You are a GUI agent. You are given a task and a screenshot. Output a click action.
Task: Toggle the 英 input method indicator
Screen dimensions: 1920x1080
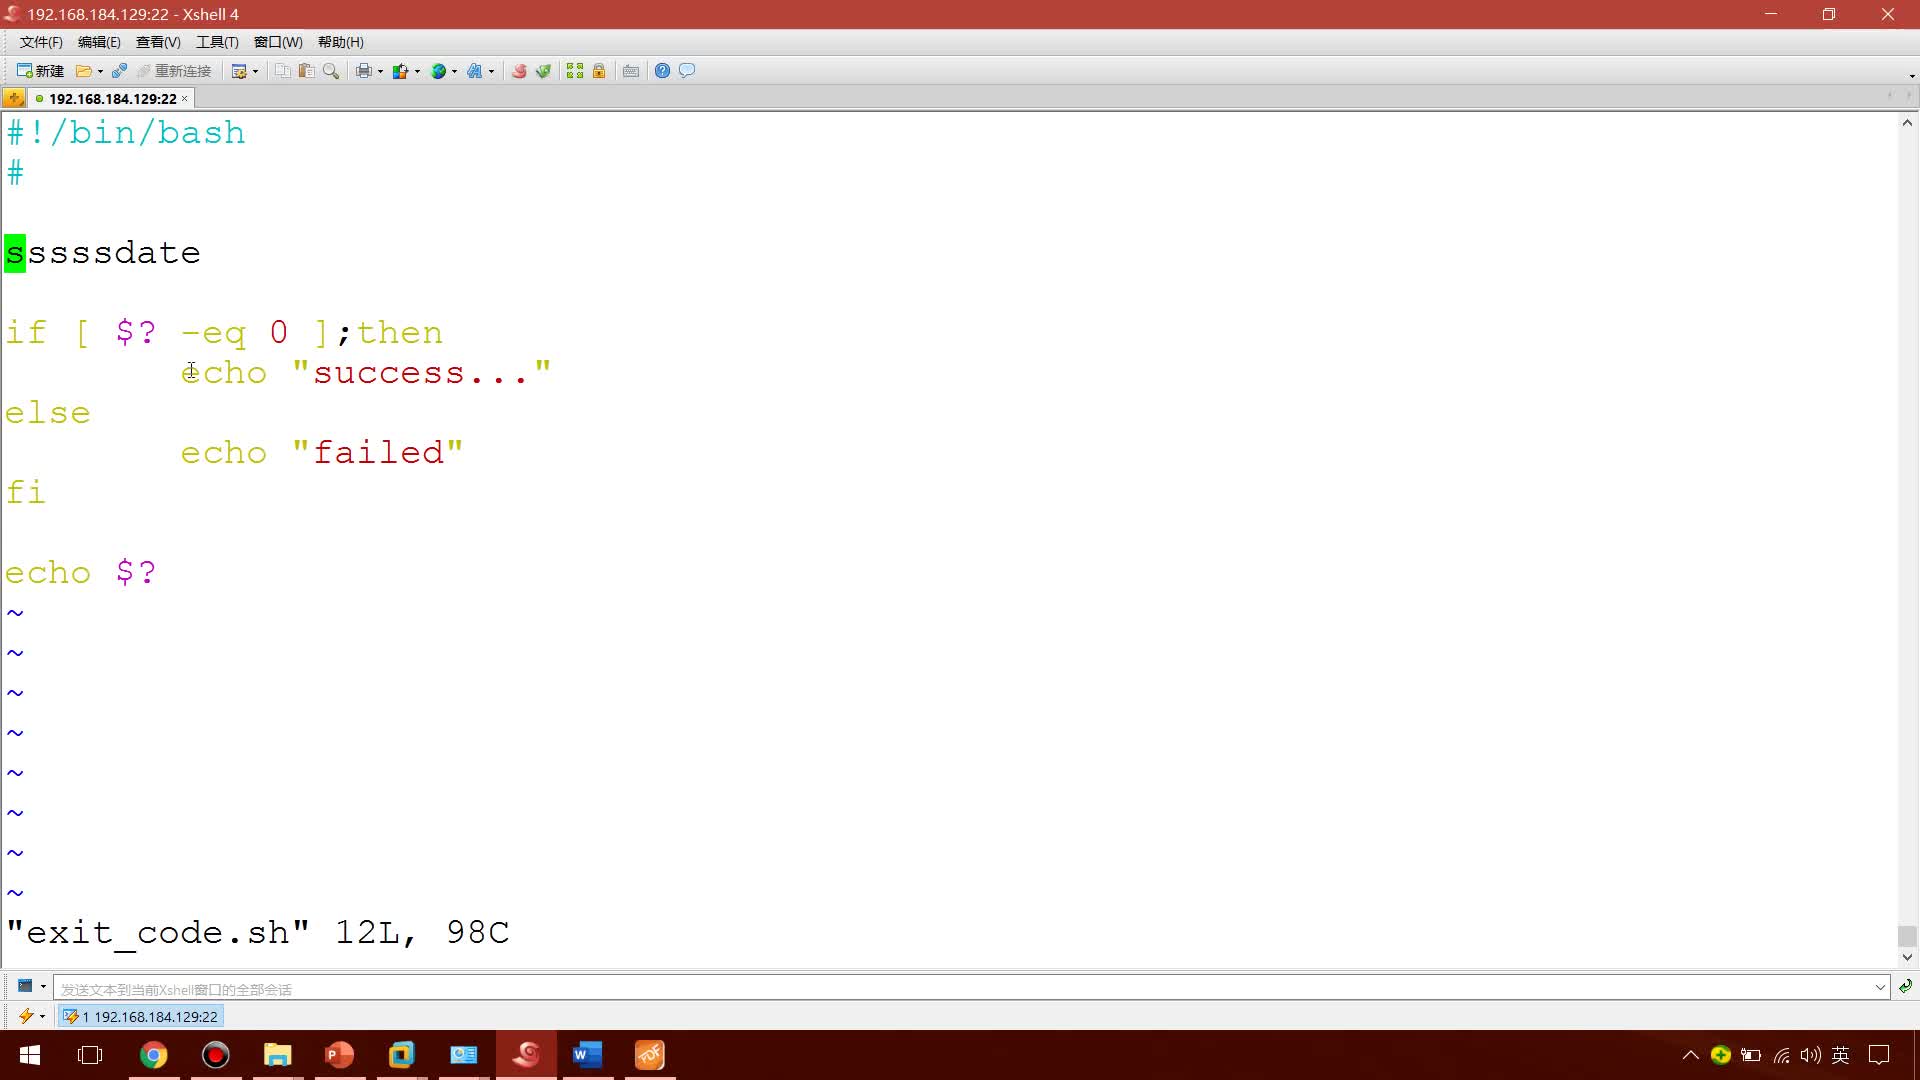1840,1055
